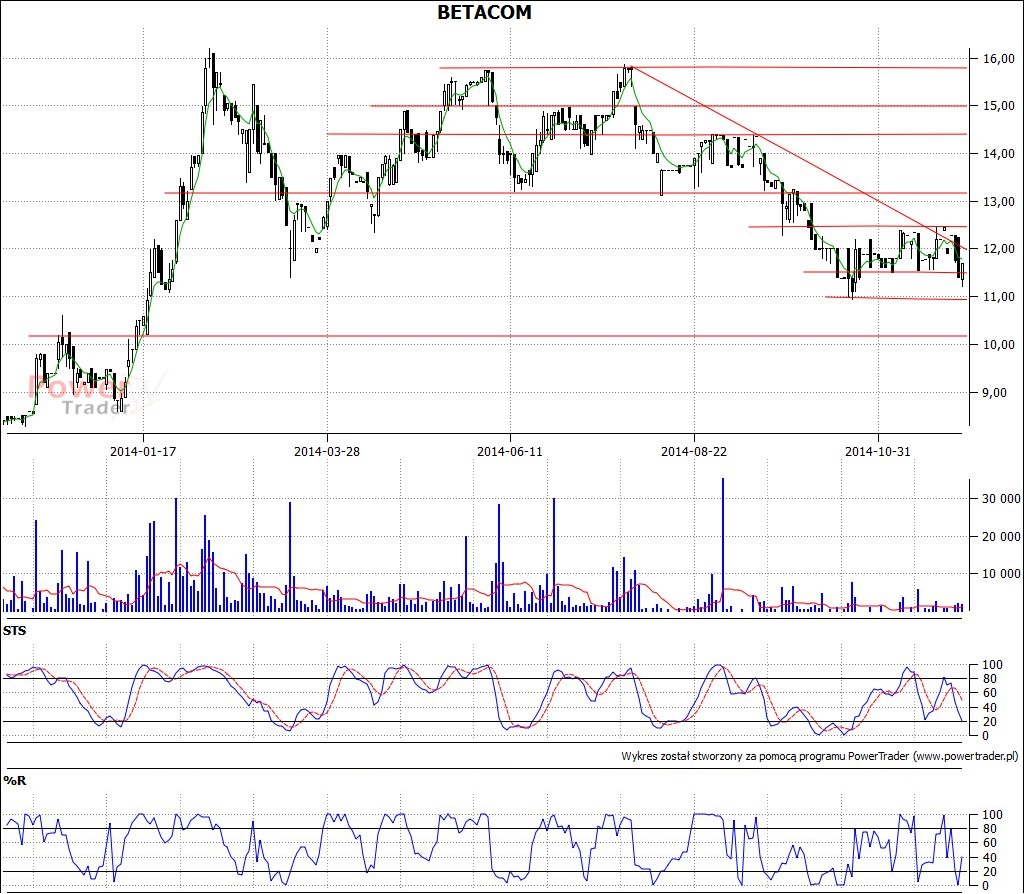Click the PowerTrader credit text
This screenshot has width=1024, height=894.
[x=820, y=756]
